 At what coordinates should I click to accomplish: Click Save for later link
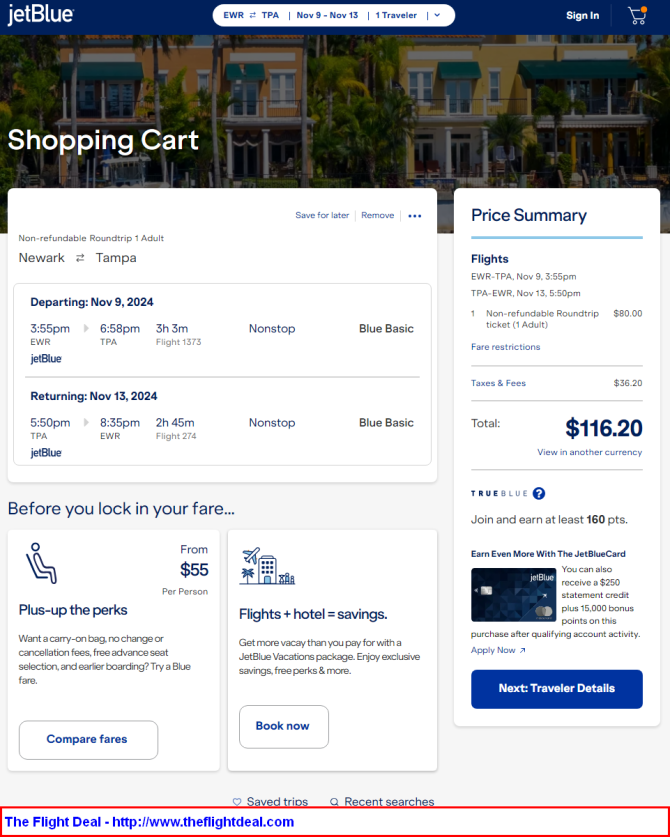(322, 215)
